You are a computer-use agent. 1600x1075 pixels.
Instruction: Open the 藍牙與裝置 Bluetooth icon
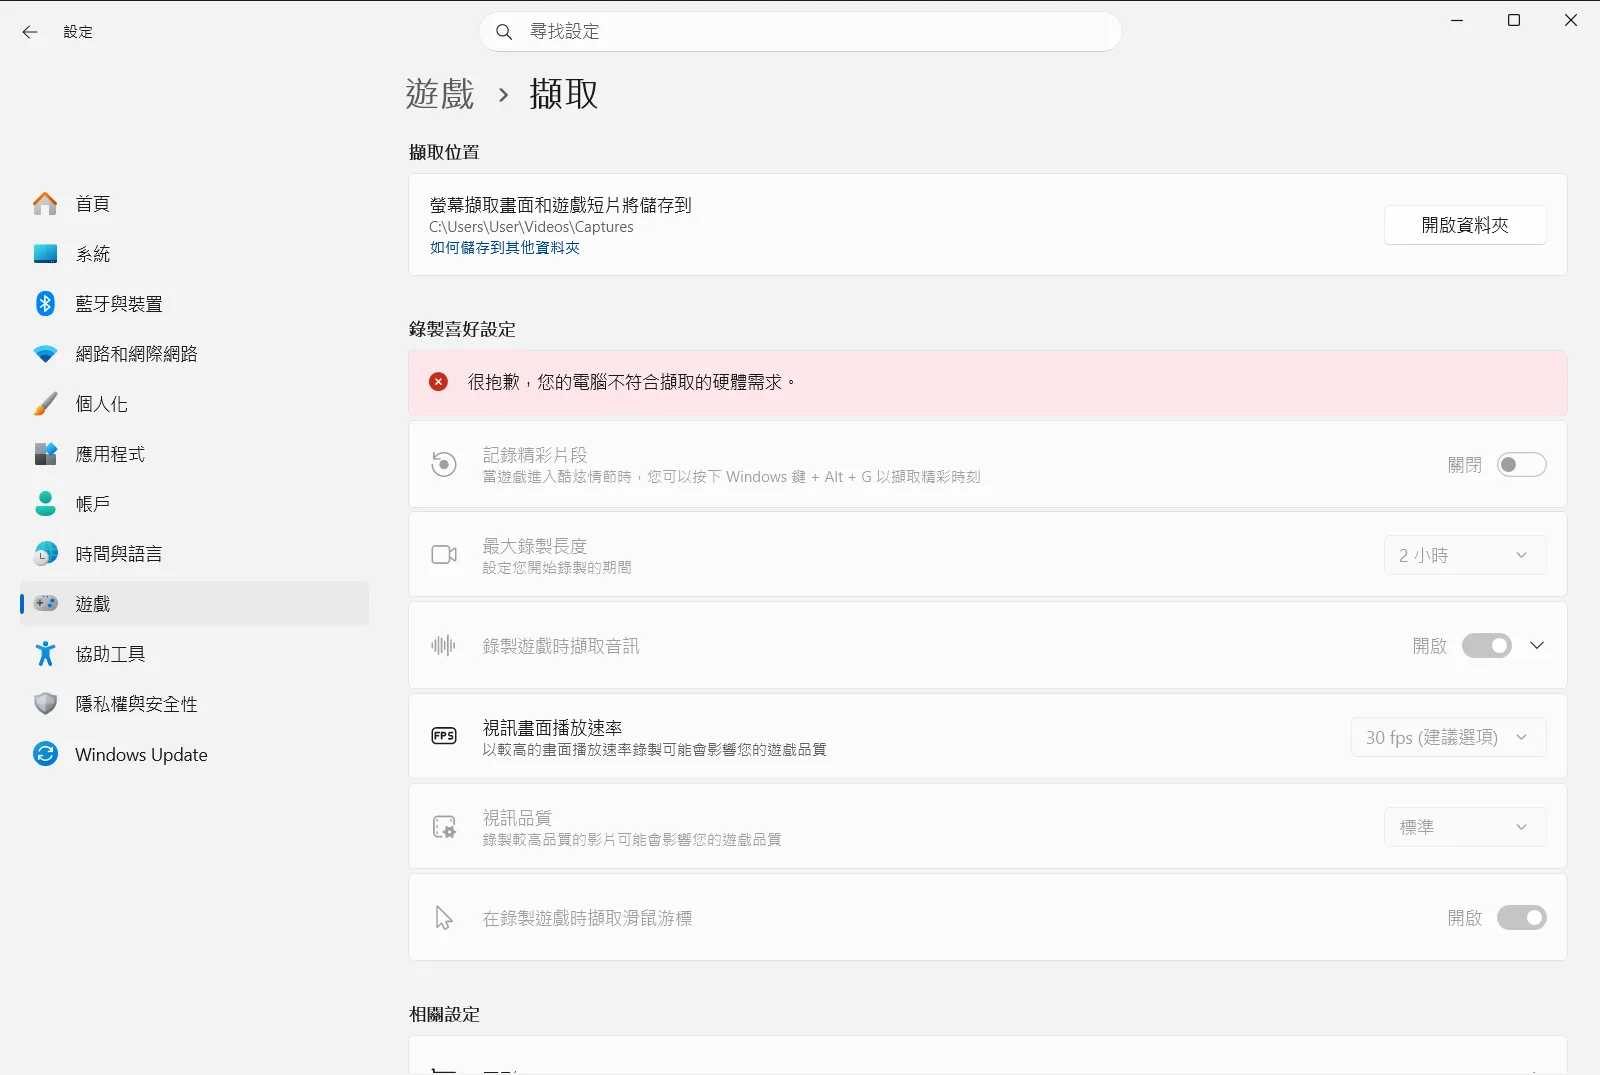click(45, 304)
